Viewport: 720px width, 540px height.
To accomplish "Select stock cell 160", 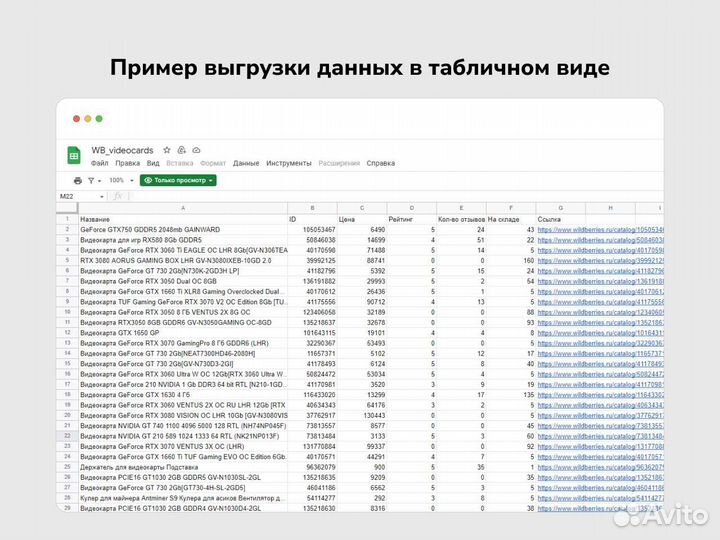I will point(511,261).
